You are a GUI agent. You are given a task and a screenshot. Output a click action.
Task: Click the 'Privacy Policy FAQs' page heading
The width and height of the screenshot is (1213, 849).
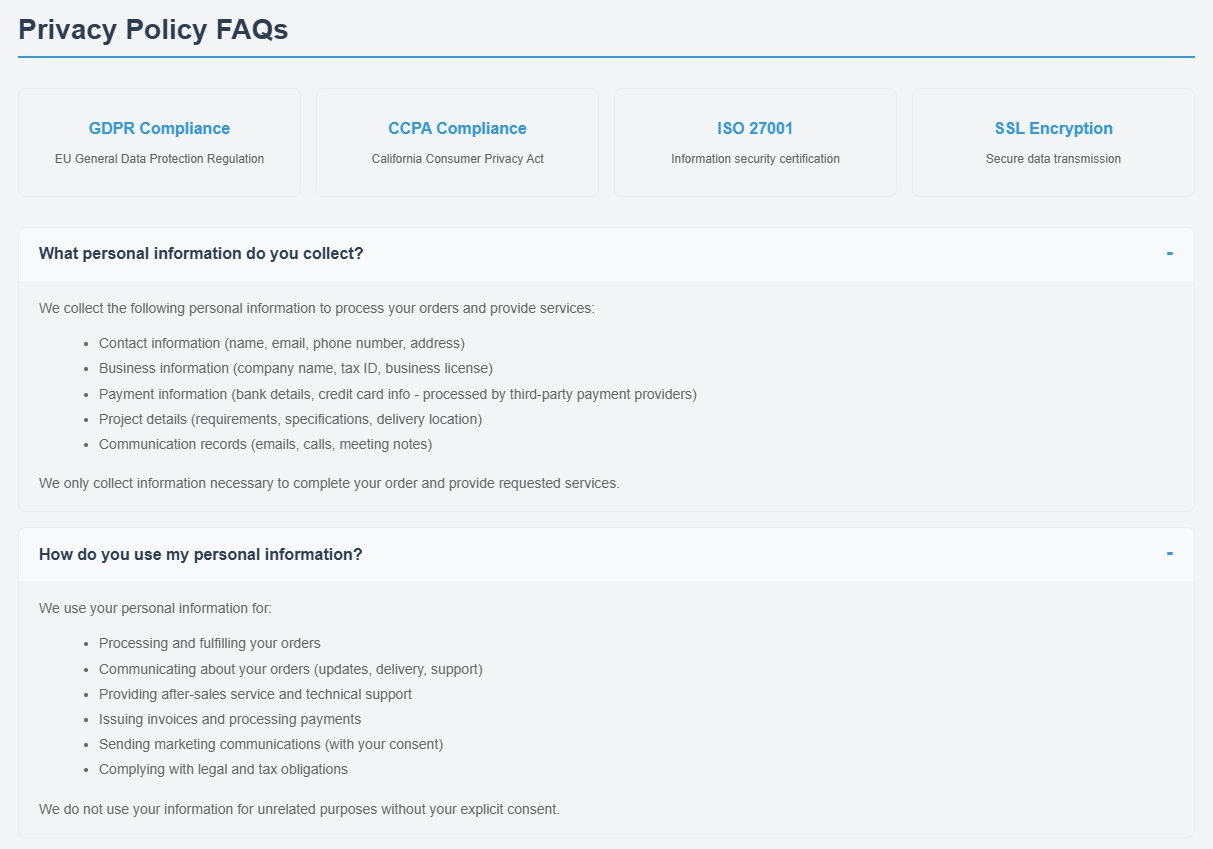[x=153, y=30]
